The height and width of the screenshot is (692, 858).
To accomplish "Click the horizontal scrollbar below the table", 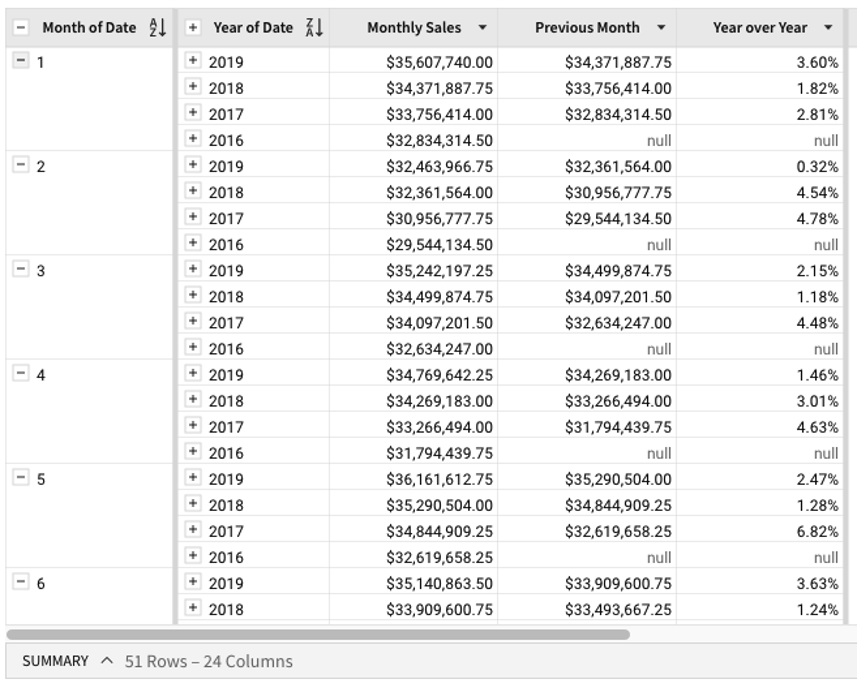I will (x=318, y=634).
